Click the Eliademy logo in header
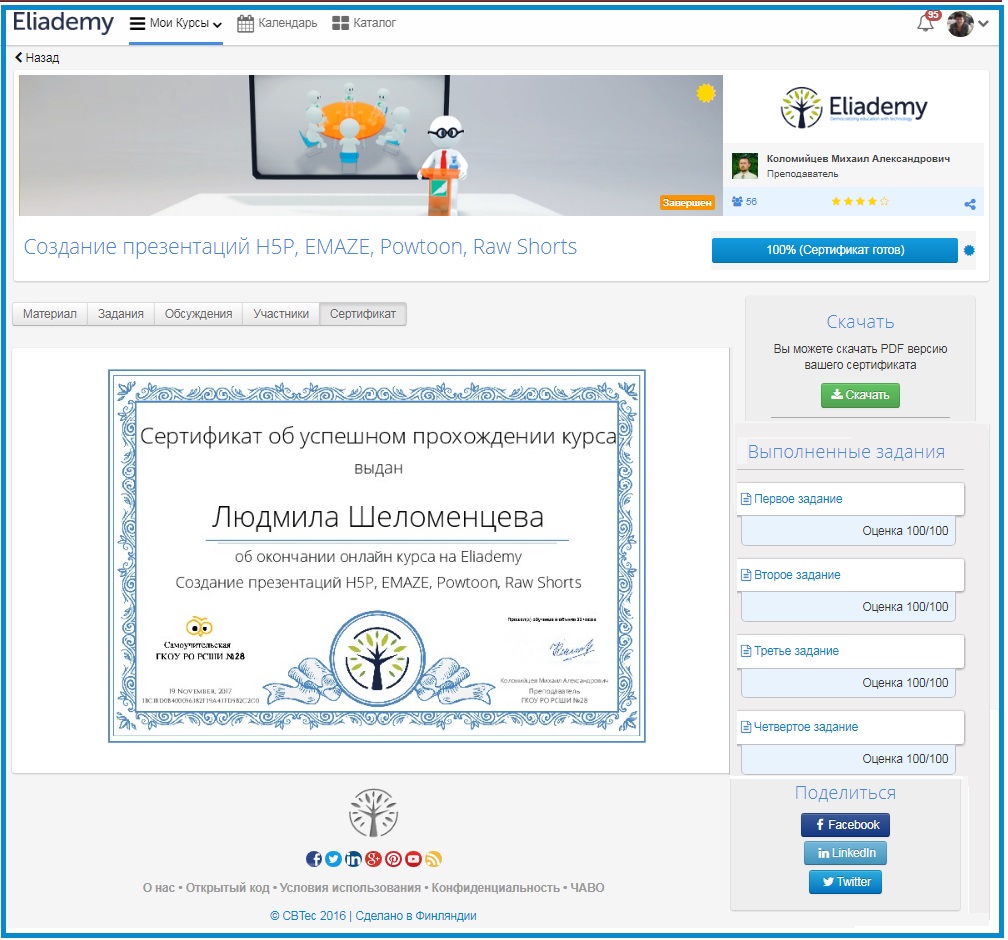The image size is (1008, 940). click(63, 23)
